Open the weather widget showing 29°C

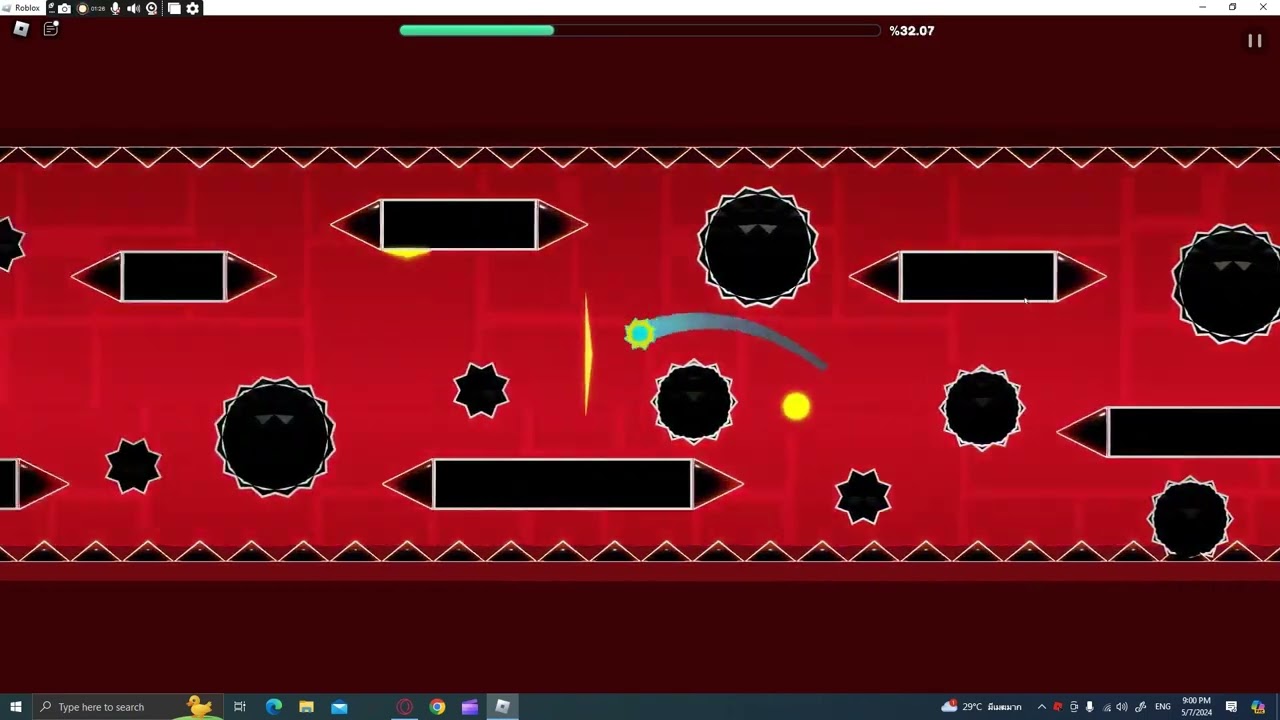click(x=981, y=707)
